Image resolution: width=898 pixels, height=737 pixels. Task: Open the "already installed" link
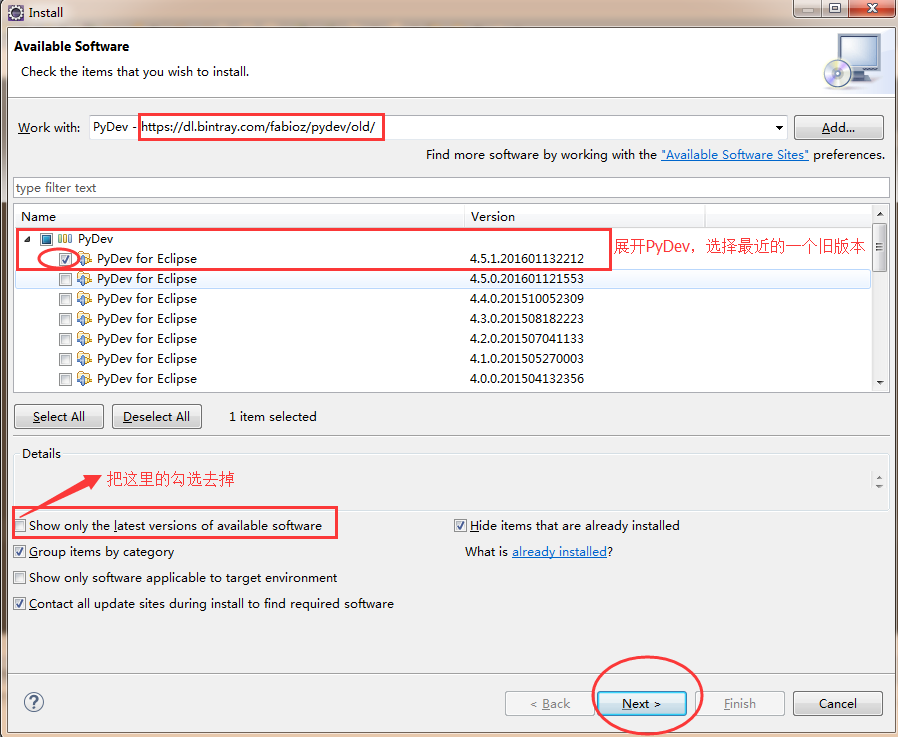(559, 551)
